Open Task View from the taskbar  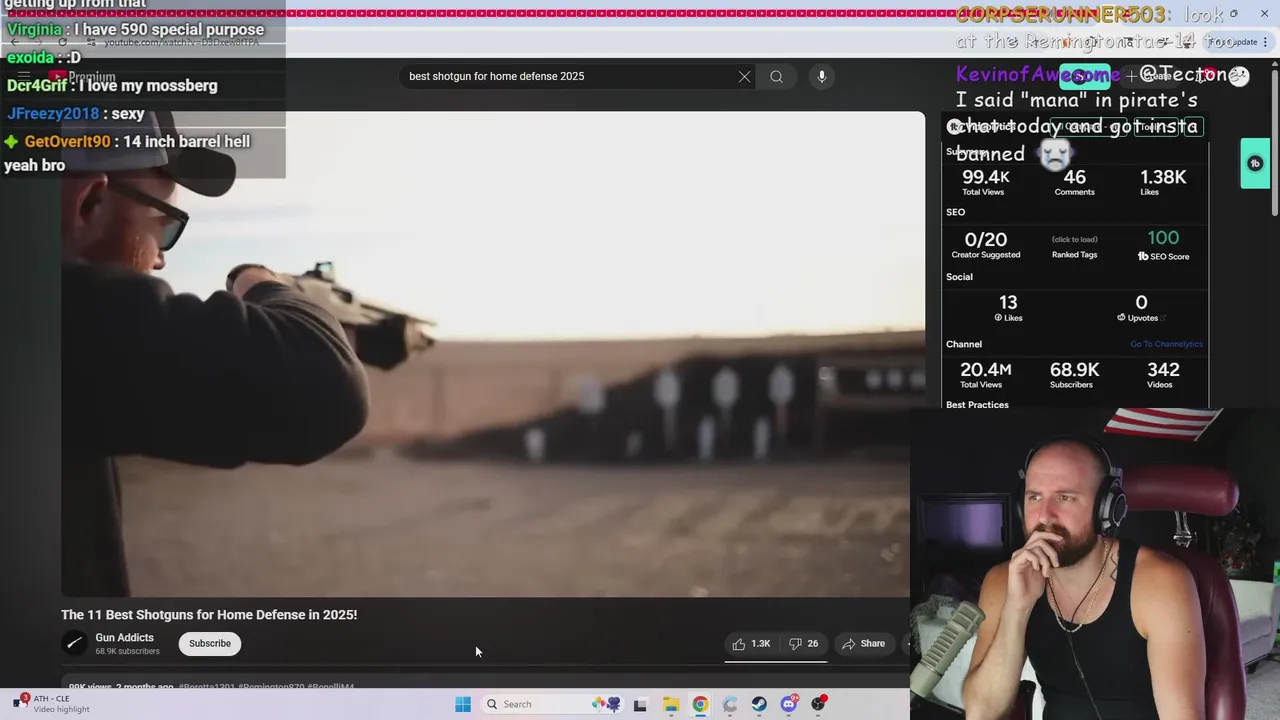[640, 704]
